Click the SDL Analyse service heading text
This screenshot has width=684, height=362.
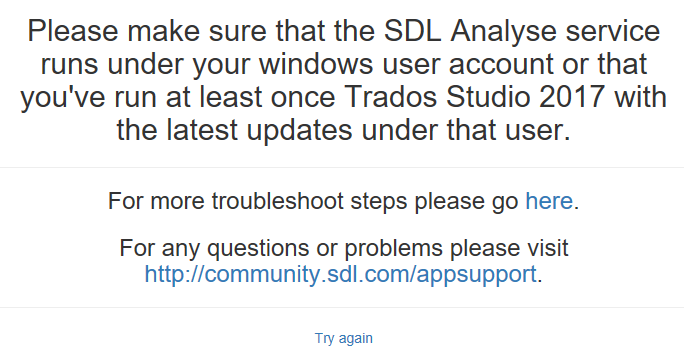[x=344, y=81]
